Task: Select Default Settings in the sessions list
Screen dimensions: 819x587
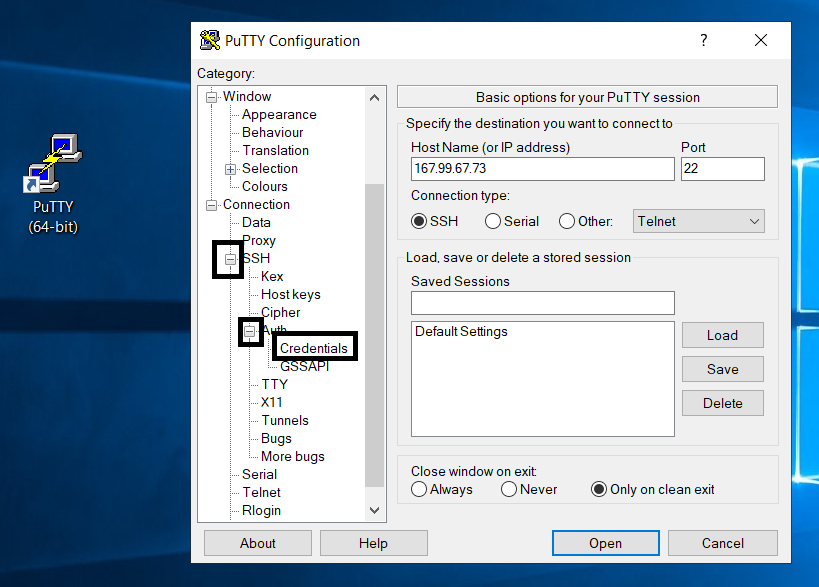Action: point(461,332)
